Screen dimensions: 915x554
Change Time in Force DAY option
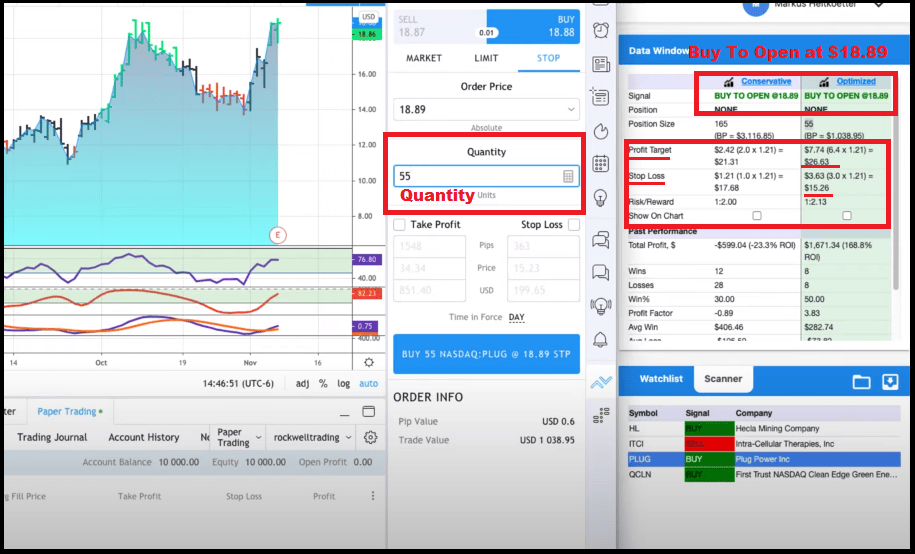[516, 317]
